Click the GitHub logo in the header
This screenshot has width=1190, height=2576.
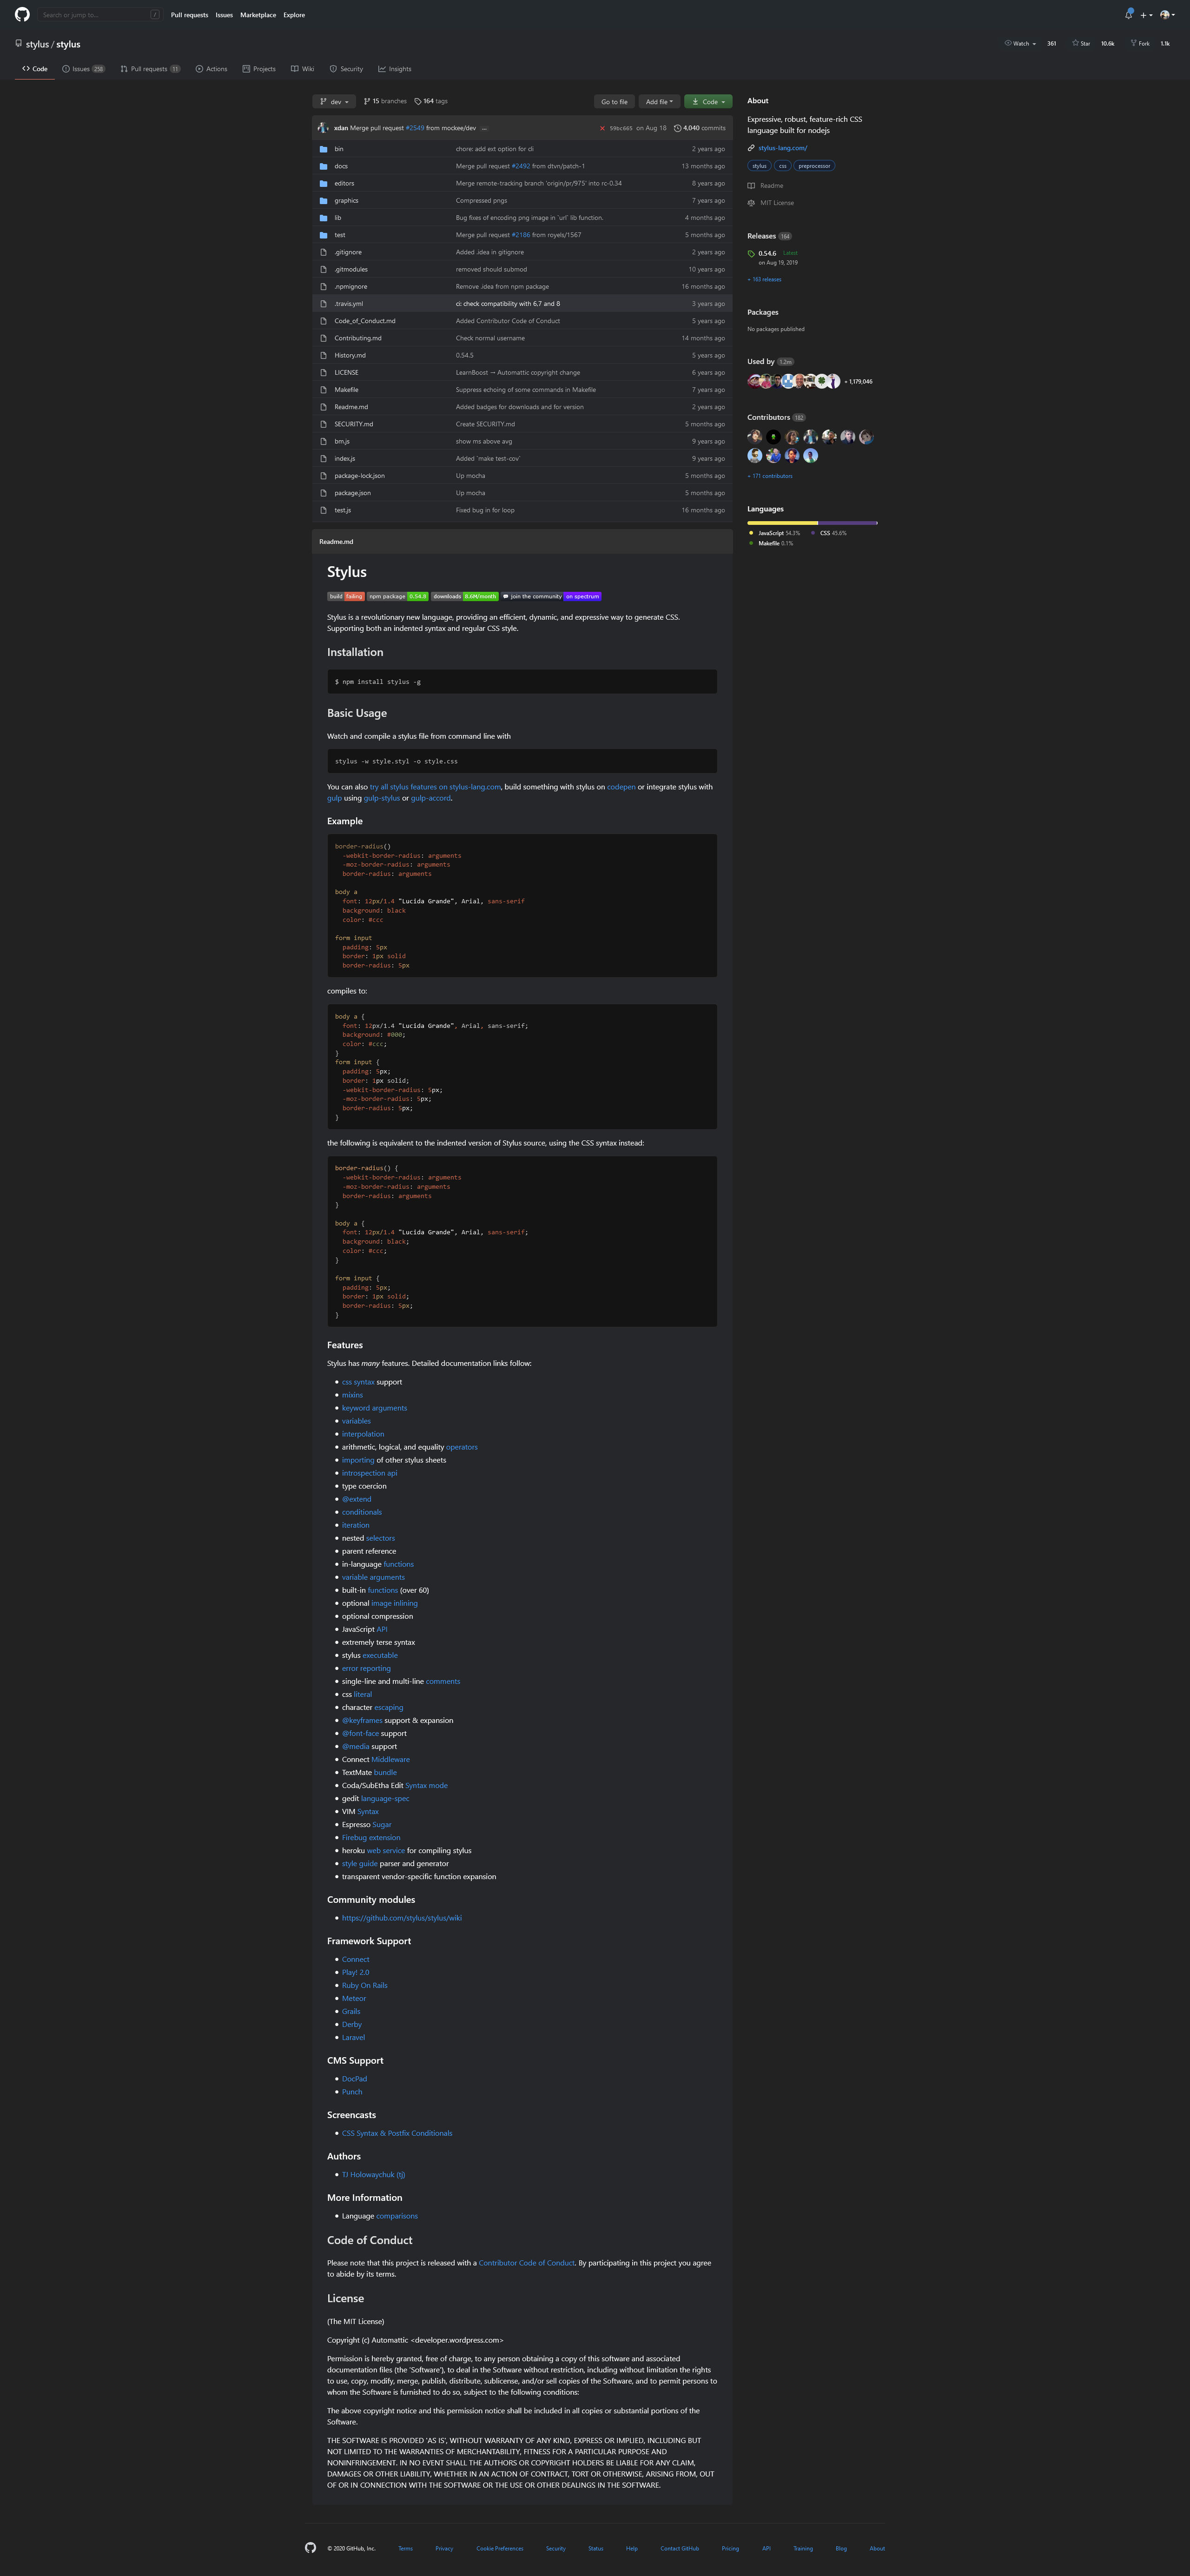[22, 14]
